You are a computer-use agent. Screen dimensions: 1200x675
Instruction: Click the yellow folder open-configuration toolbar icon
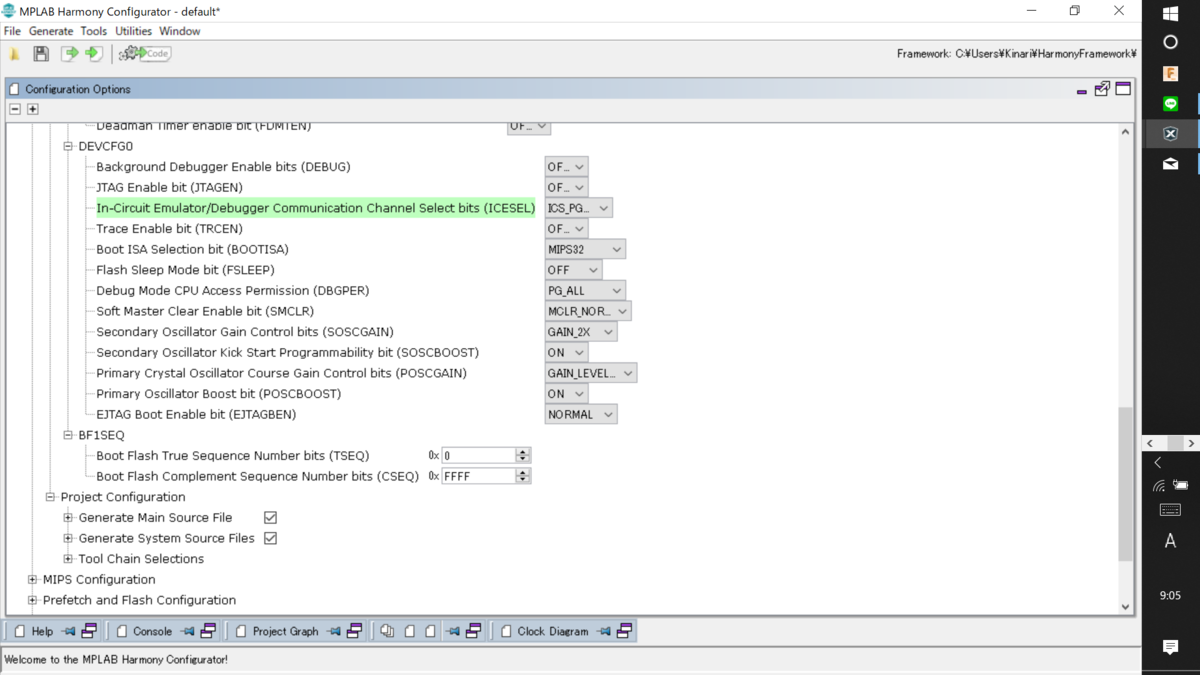[x=15, y=54]
